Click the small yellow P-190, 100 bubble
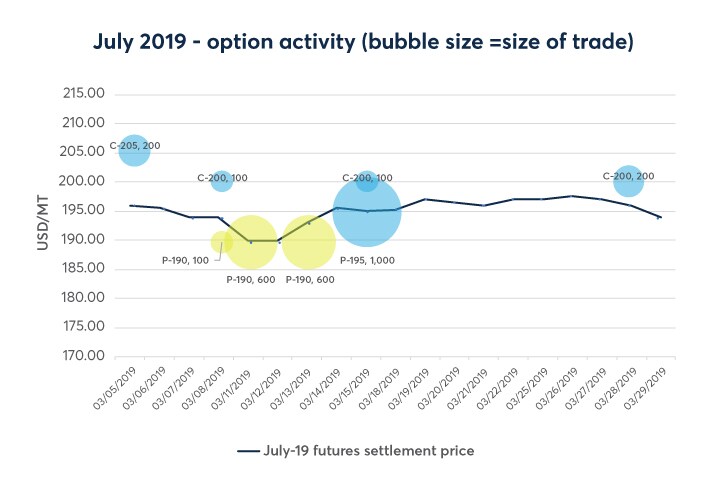 (x=221, y=242)
